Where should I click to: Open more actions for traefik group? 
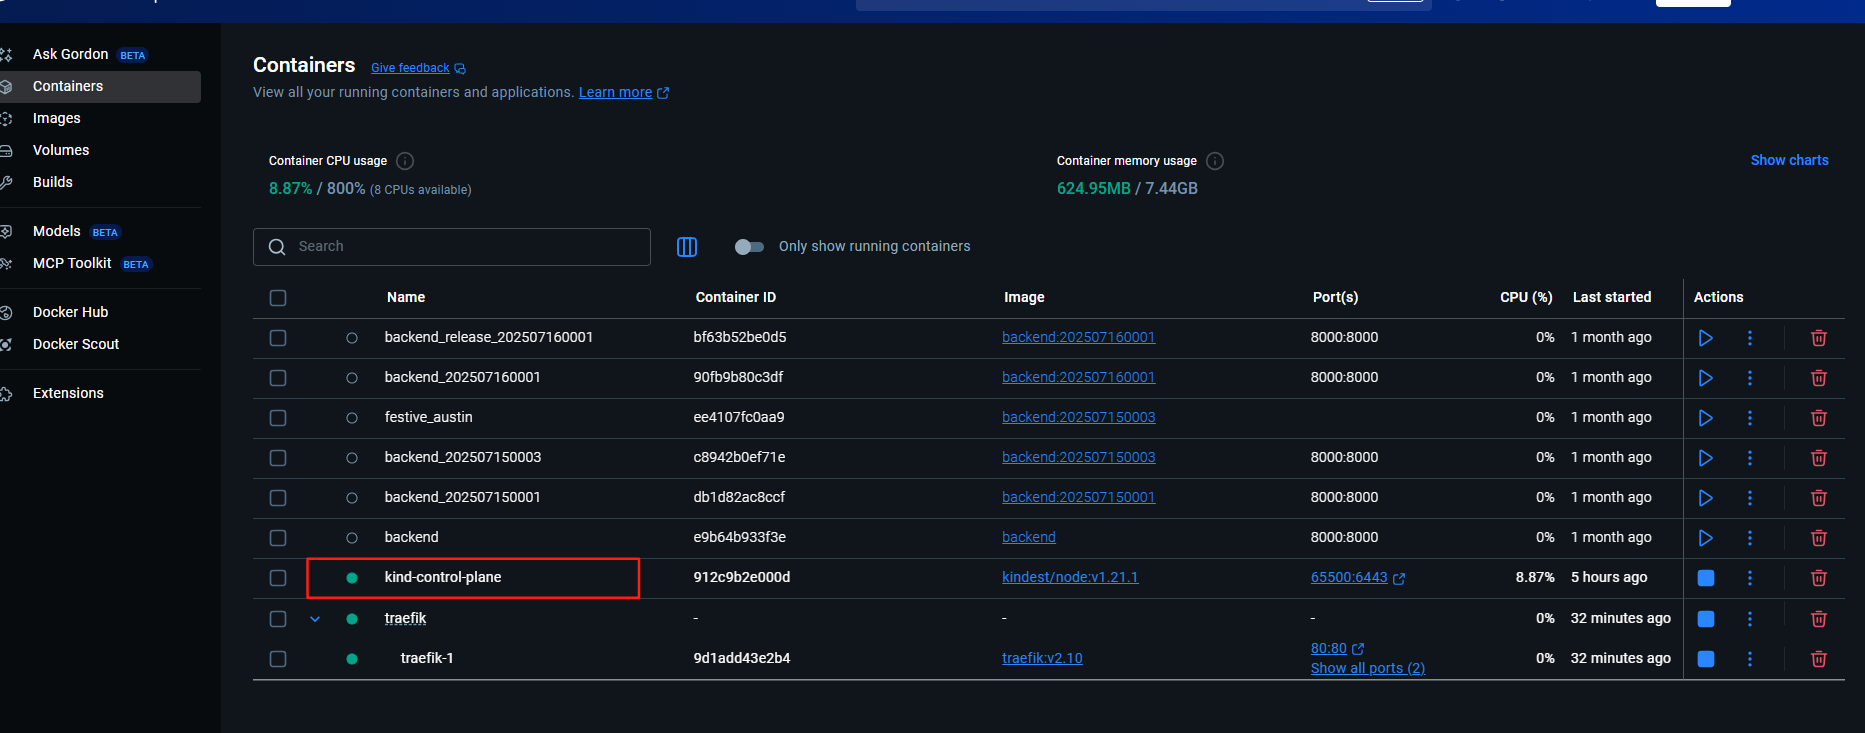[x=1750, y=619]
